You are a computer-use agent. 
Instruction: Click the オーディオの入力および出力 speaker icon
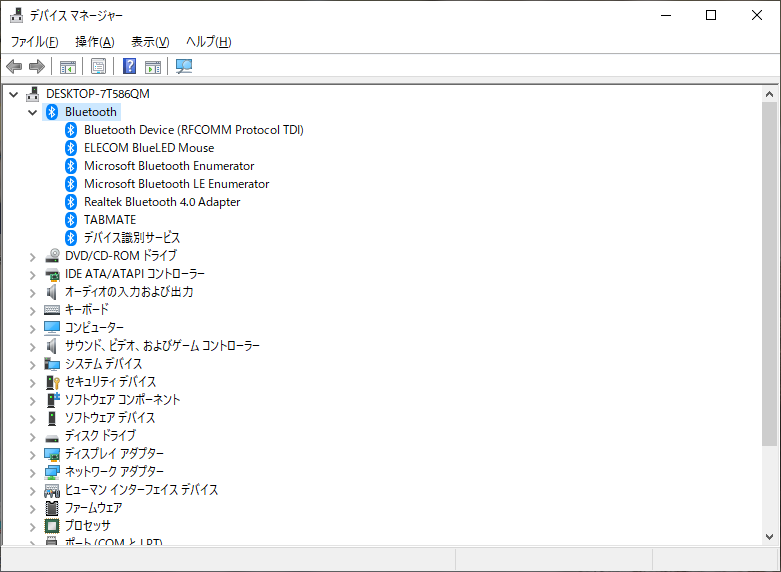coord(52,291)
